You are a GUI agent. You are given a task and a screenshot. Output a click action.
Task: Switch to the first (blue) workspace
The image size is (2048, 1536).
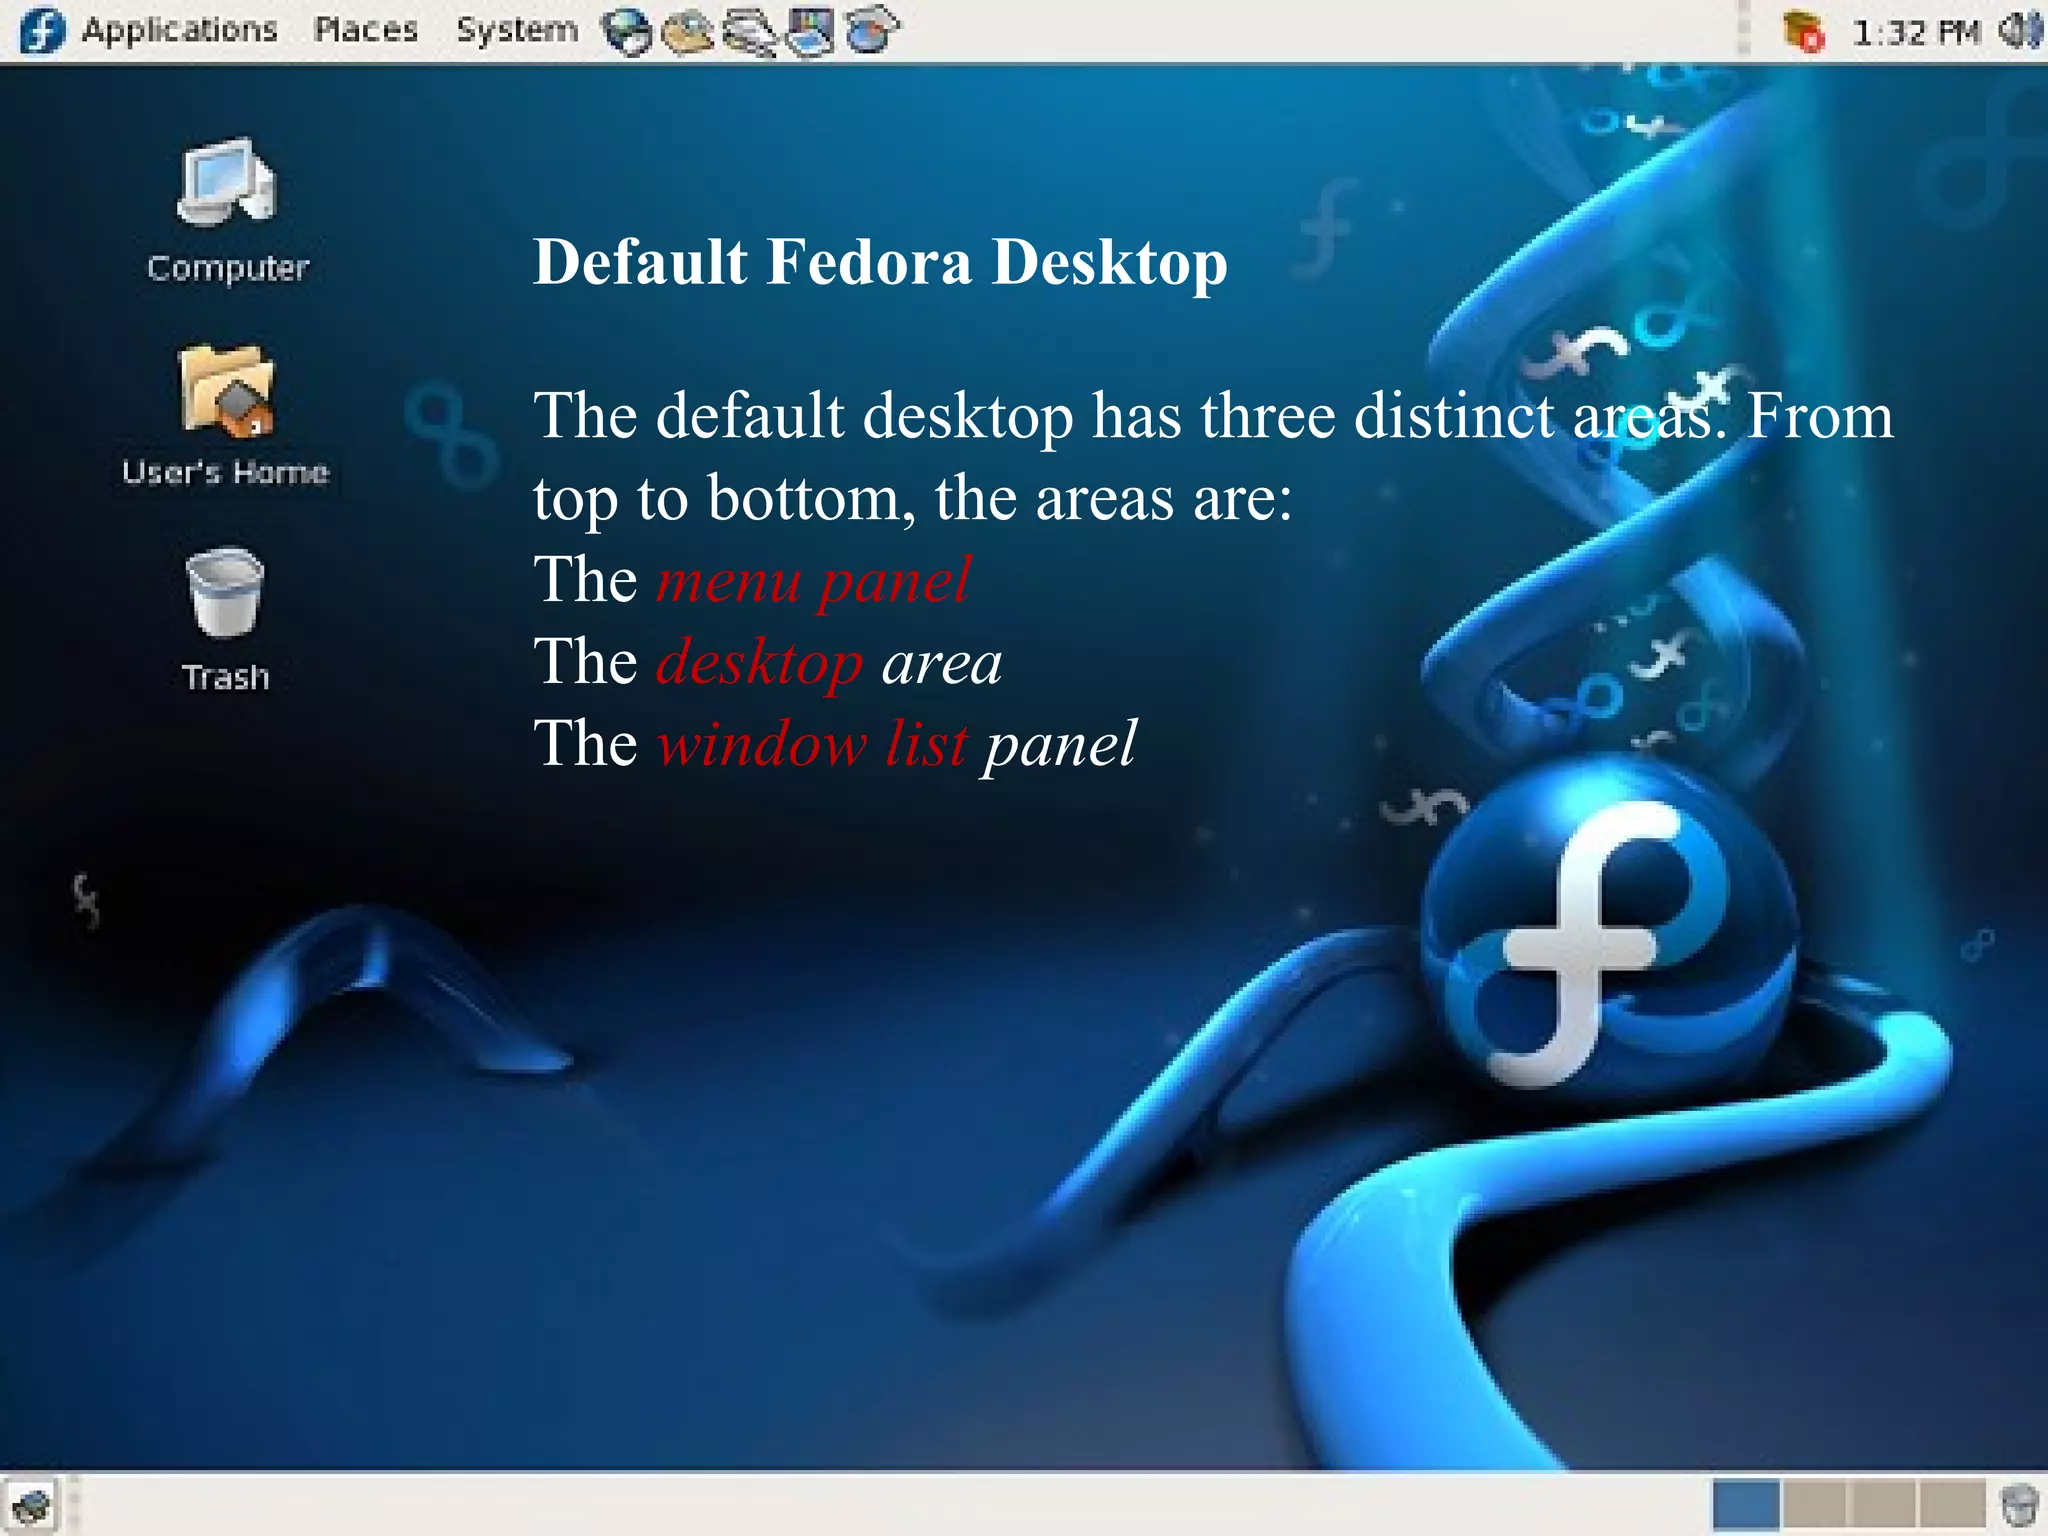point(1746,1505)
